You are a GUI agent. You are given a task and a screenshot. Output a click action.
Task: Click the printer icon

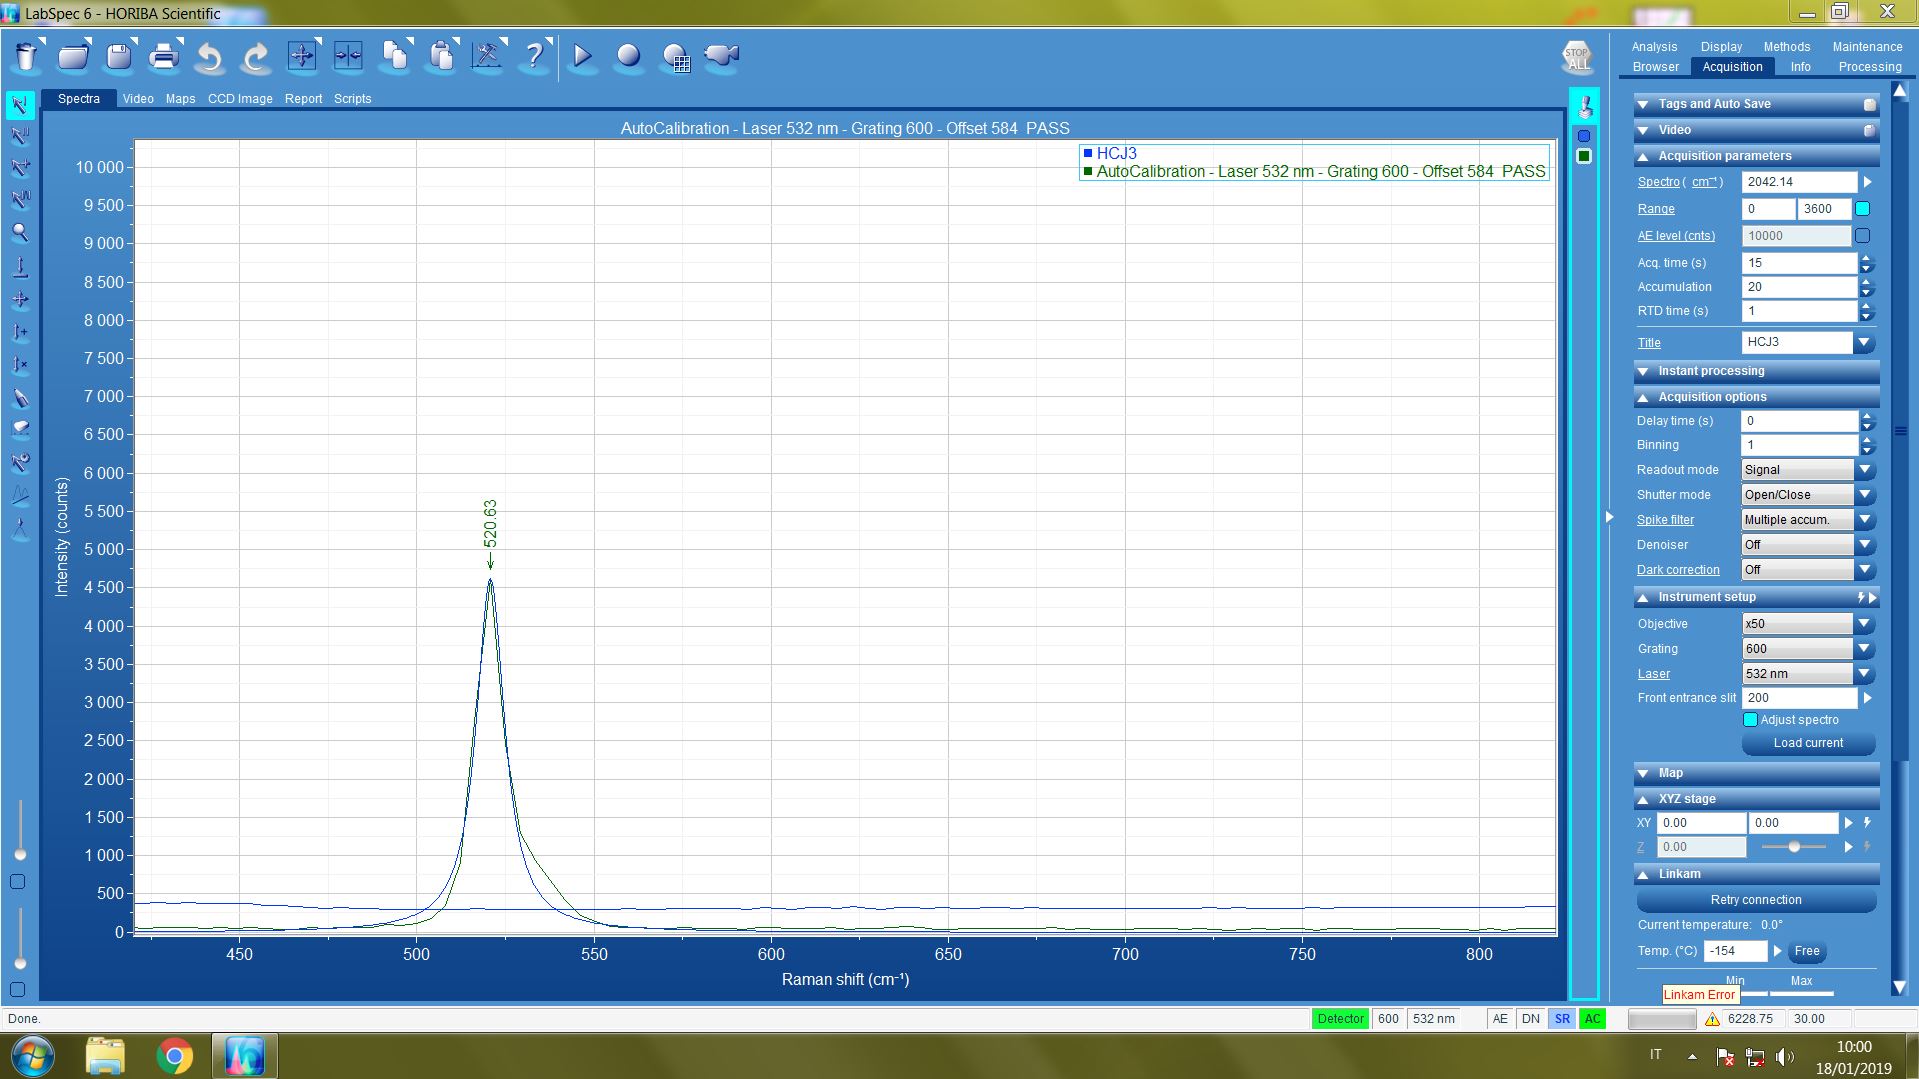(164, 57)
